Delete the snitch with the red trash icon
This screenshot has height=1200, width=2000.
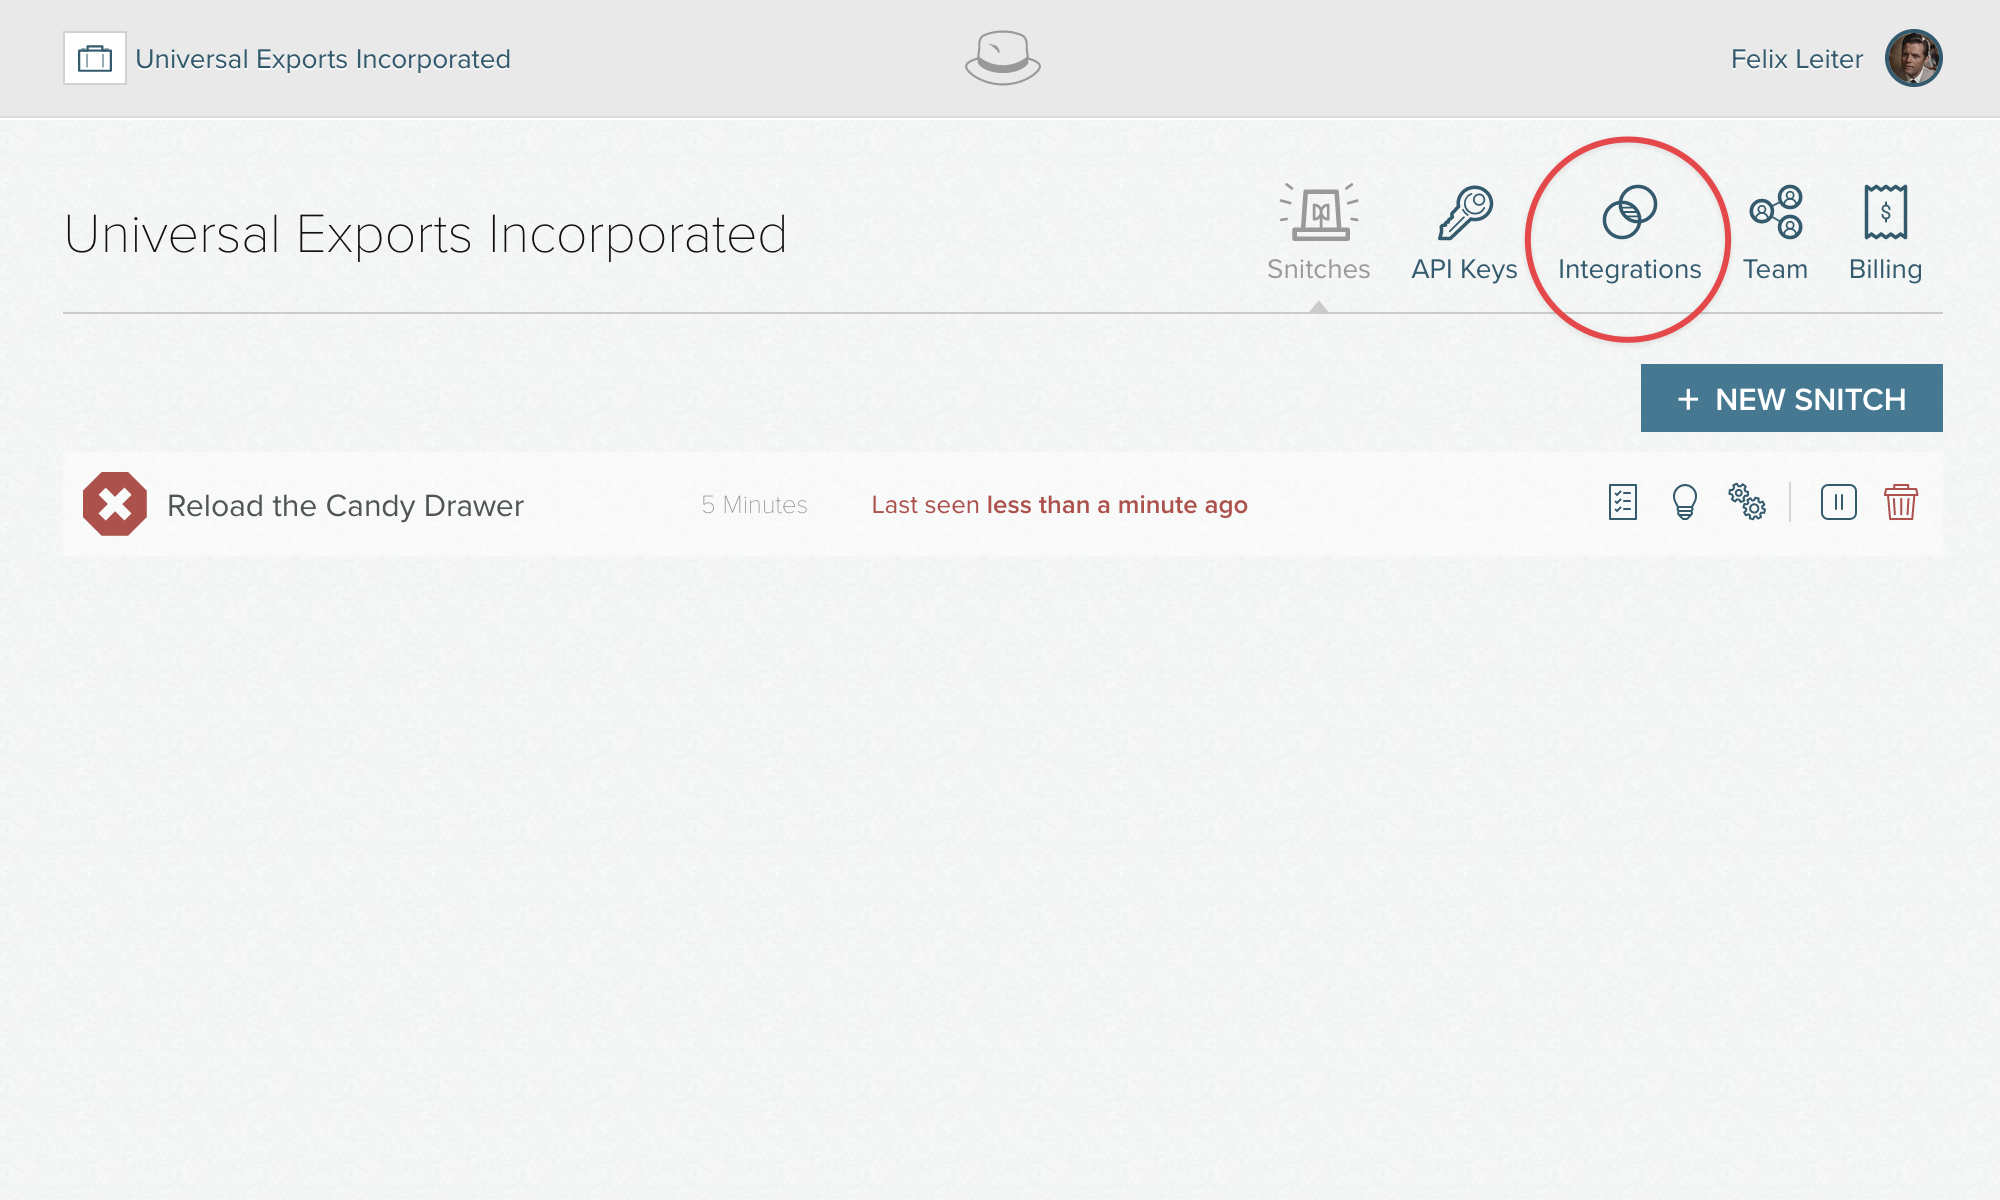click(x=1900, y=504)
